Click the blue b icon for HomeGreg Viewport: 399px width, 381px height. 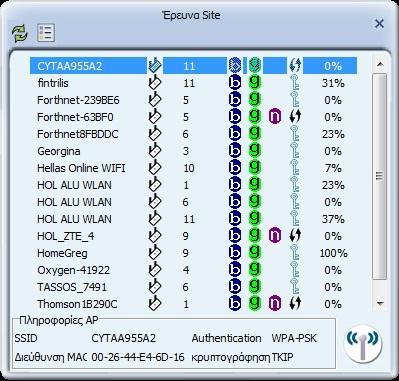pos(235,253)
